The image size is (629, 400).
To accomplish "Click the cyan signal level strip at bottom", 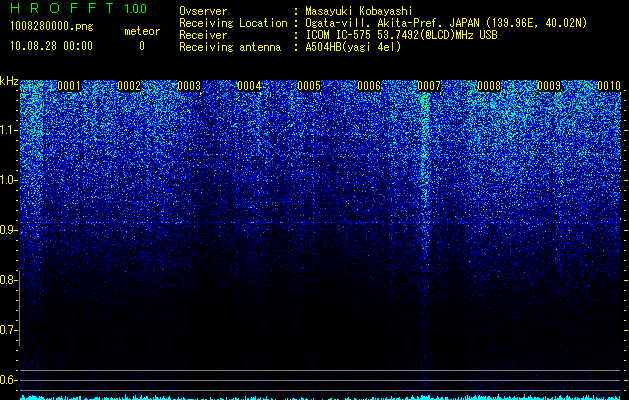I will tap(321, 398).
